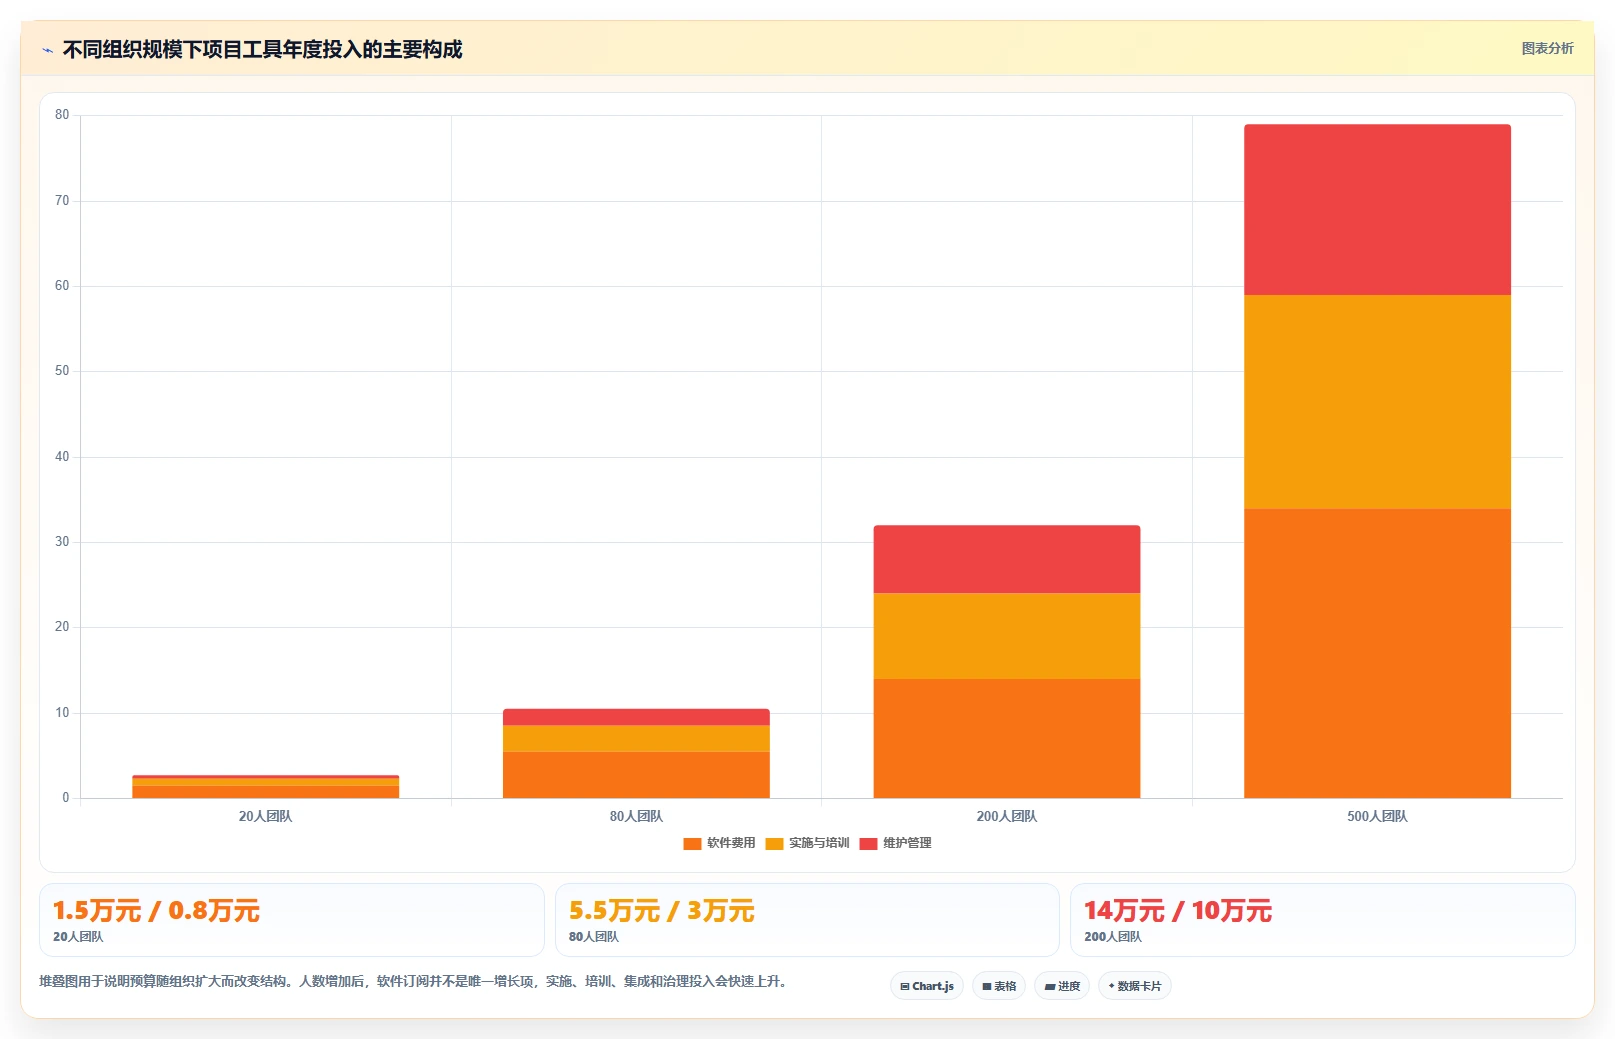Click the orange segment of 200人团队 bar
Screen dimensions: 1615x1039
(1007, 738)
